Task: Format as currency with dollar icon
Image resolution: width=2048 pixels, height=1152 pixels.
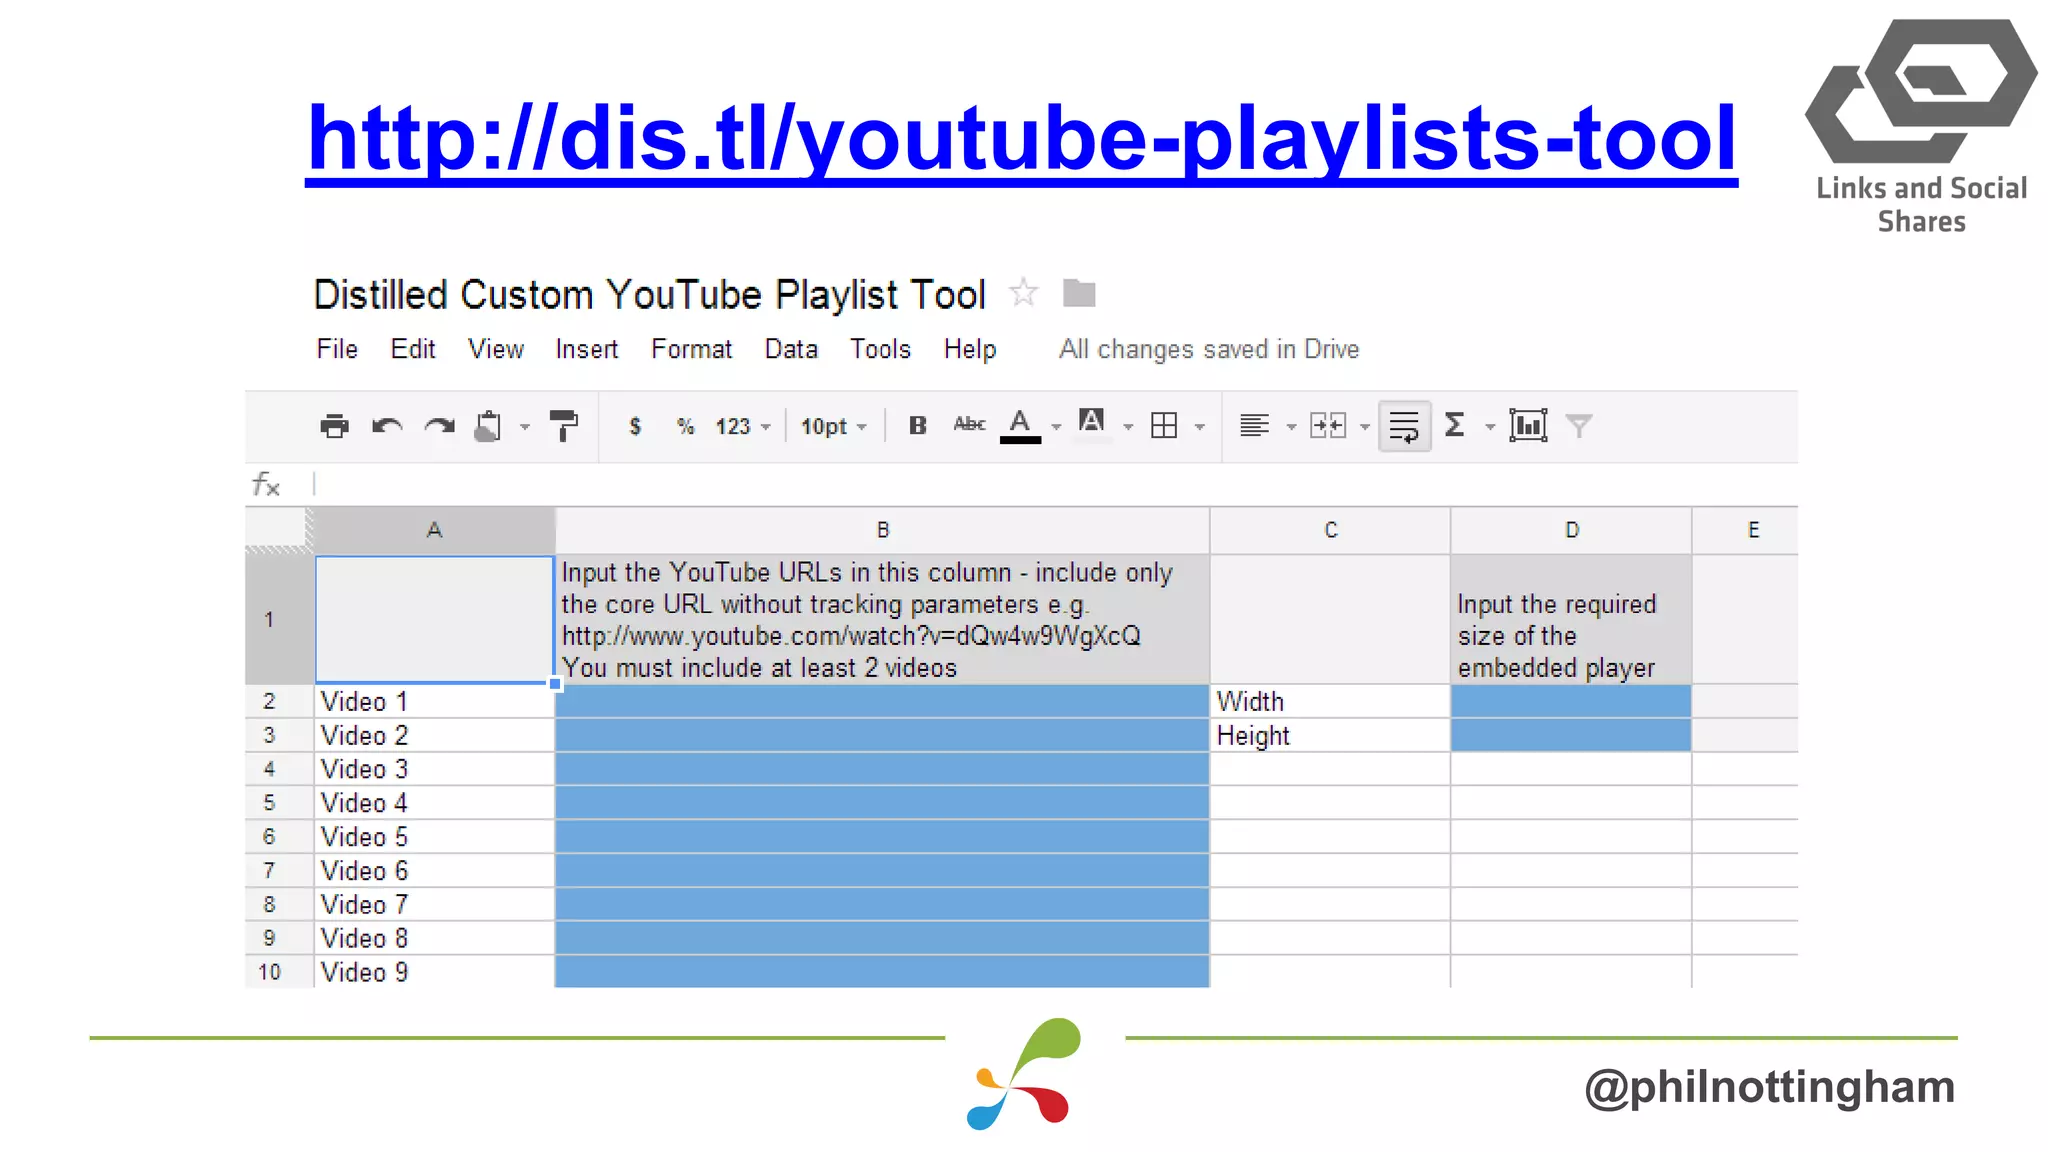Action: (634, 426)
